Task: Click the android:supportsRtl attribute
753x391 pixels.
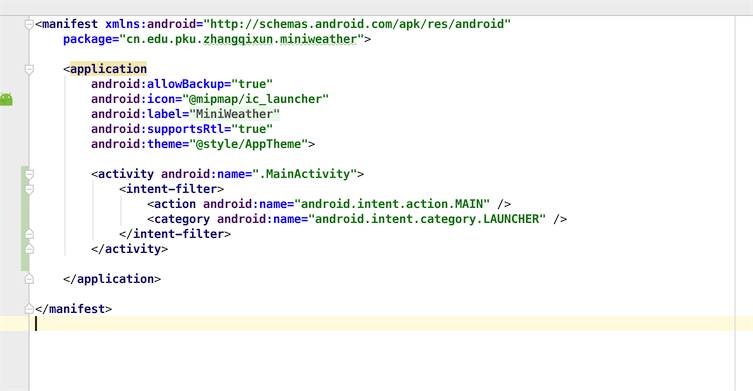Action: pos(158,129)
